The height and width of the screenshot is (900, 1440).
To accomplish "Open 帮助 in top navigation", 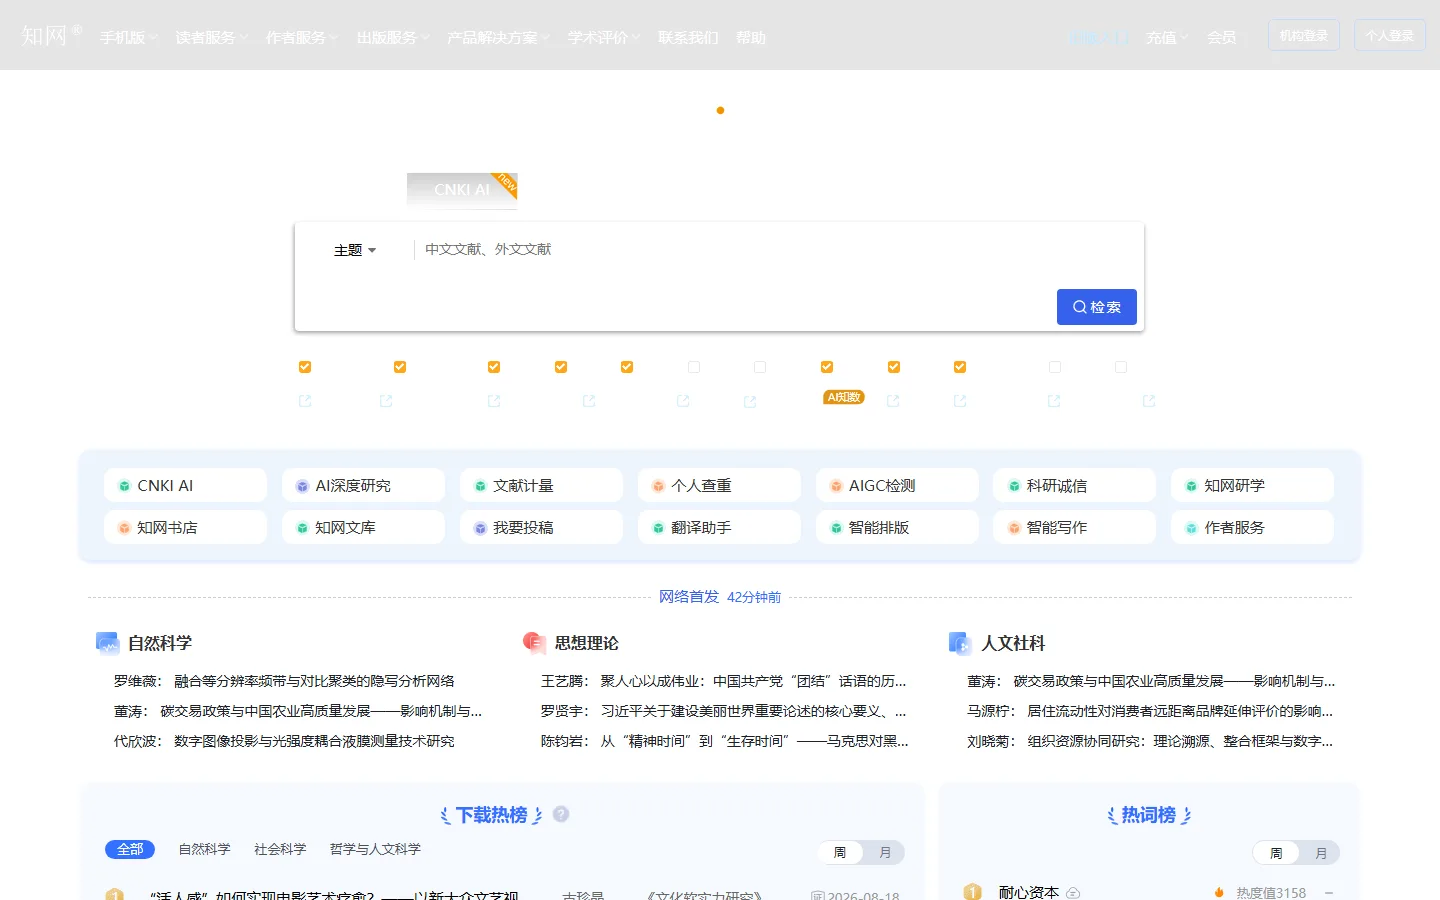I will (750, 37).
